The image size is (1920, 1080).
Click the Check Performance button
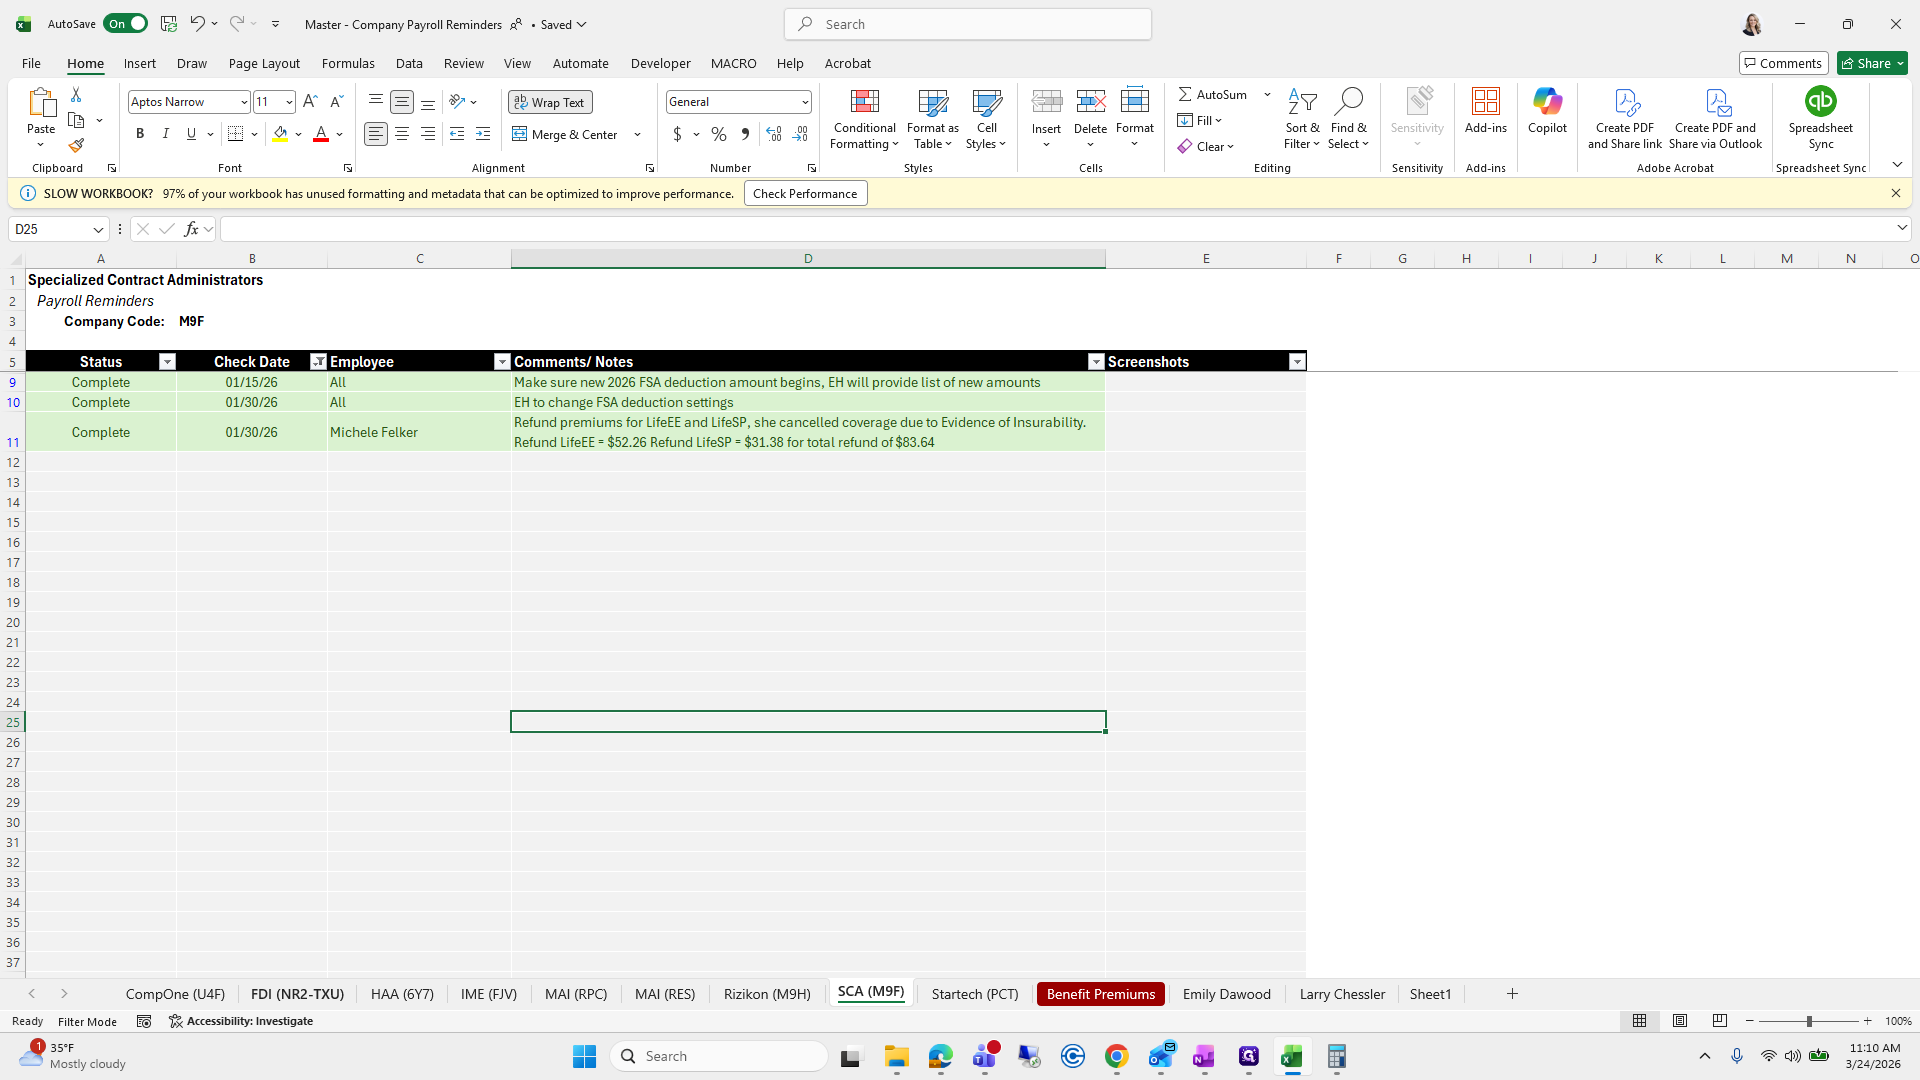tap(805, 194)
